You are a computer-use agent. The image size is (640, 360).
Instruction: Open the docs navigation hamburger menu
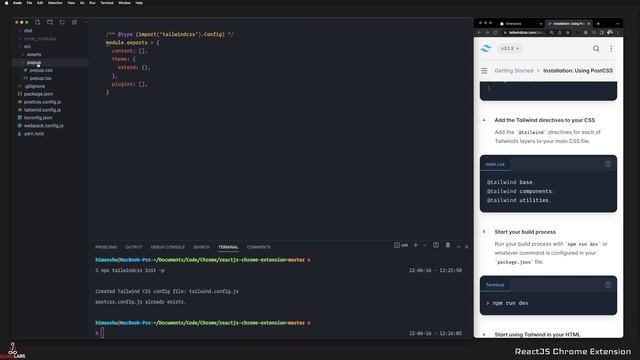(x=484, y=71)
